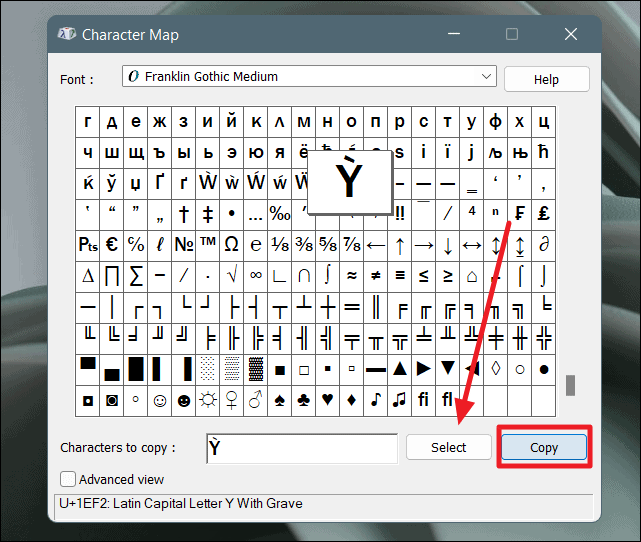Select the one eighth ⅛ fraction character
This screenshot has width=641, height=542.
click(x=280, y=245)
